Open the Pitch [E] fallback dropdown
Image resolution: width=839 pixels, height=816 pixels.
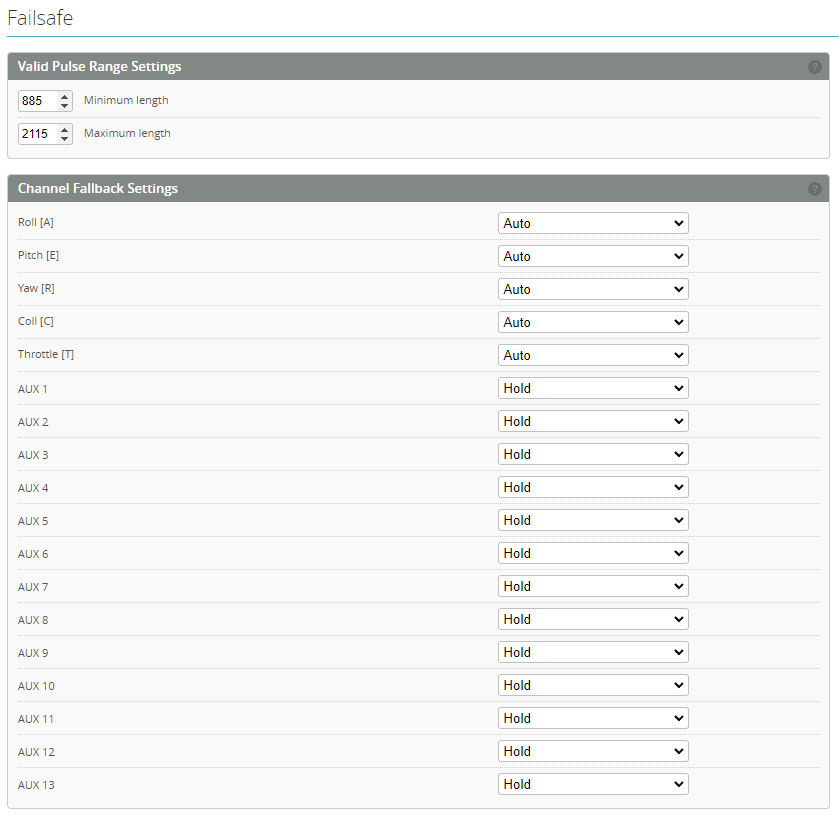pyautogui.click(x=593, y=256)
